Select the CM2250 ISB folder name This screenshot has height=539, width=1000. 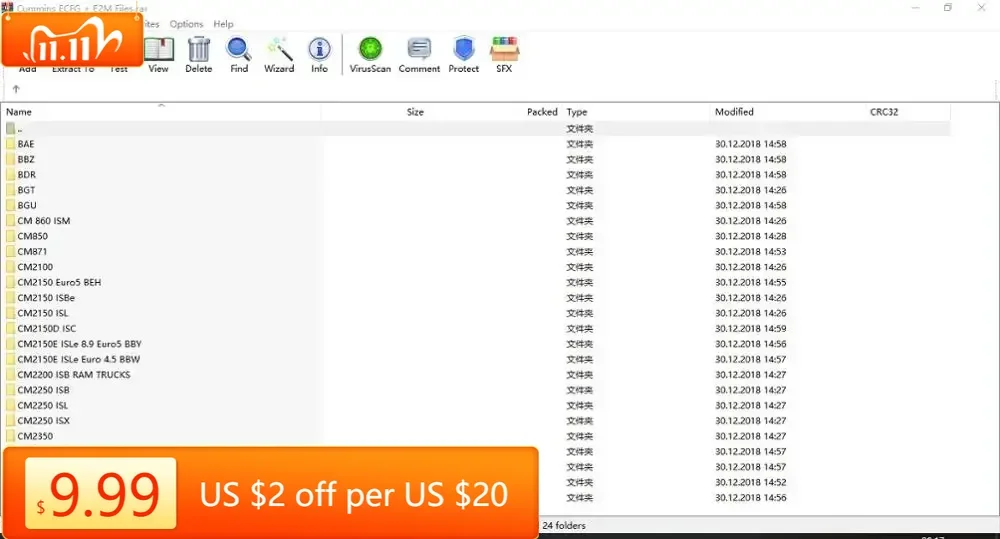(x=43, y=390)
